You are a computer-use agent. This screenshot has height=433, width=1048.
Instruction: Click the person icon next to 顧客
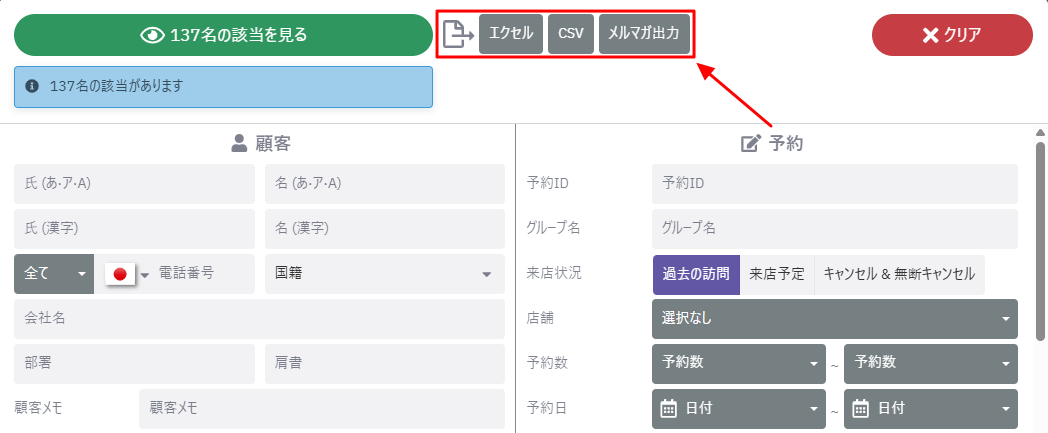tap(239, 143)
